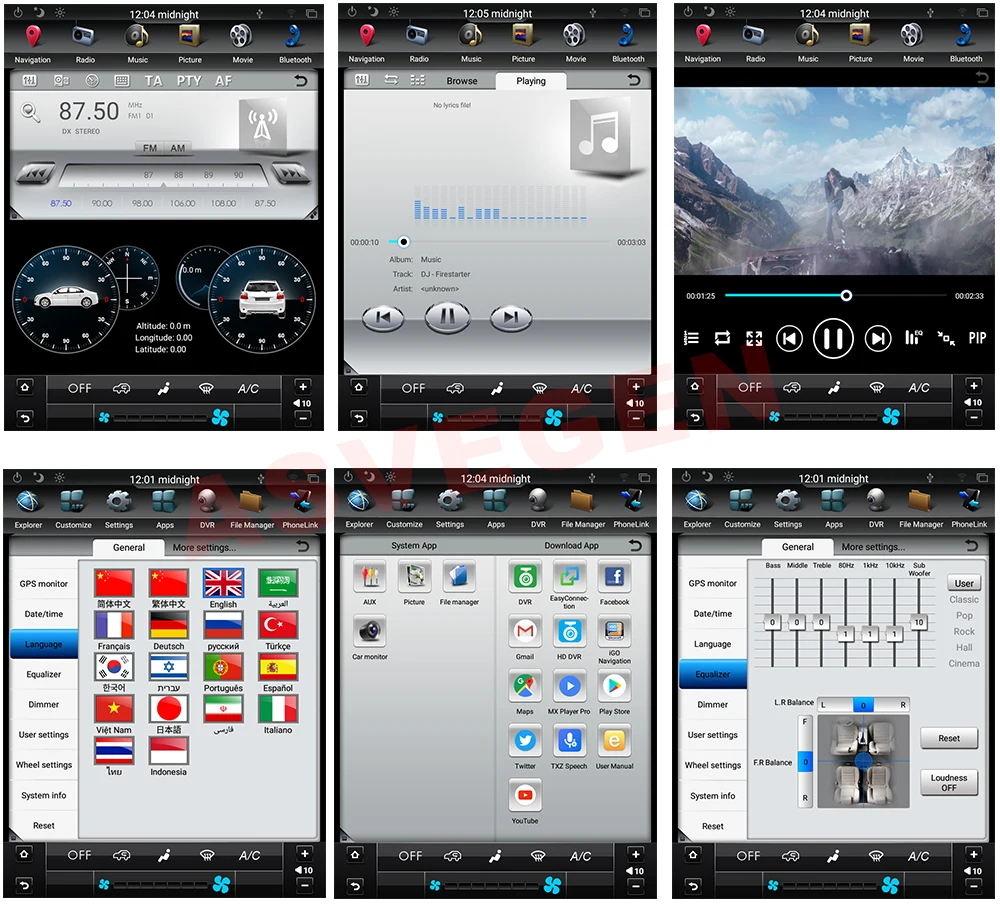Toggle PTY in the radio toolbar
Screen dimensions: 1000x916
(x=189, y=81)
